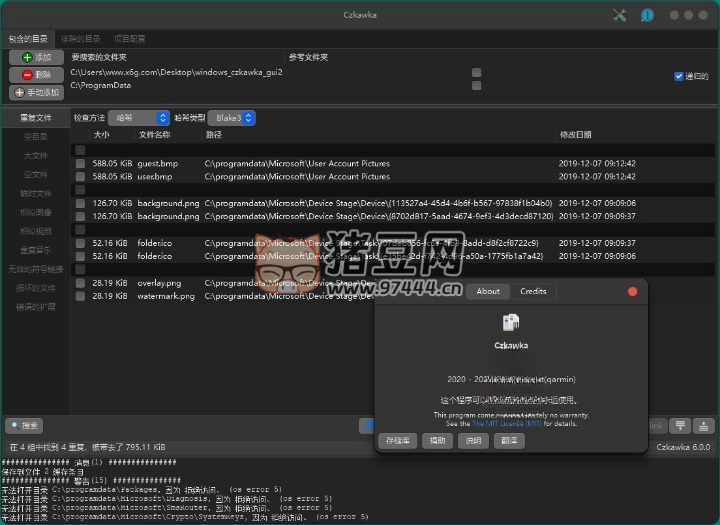Click the blue info icon in title bar

pyautogui.click(x=647, y=15)
